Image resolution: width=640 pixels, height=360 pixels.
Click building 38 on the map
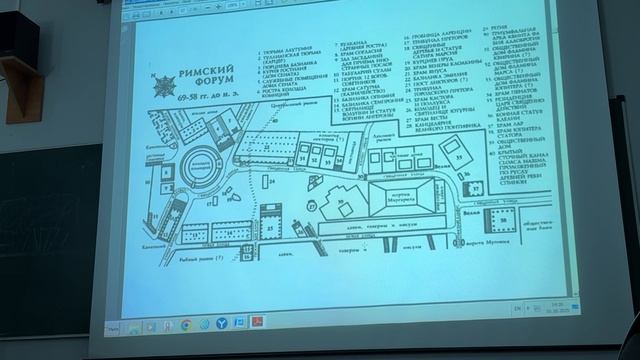(501, 220)
